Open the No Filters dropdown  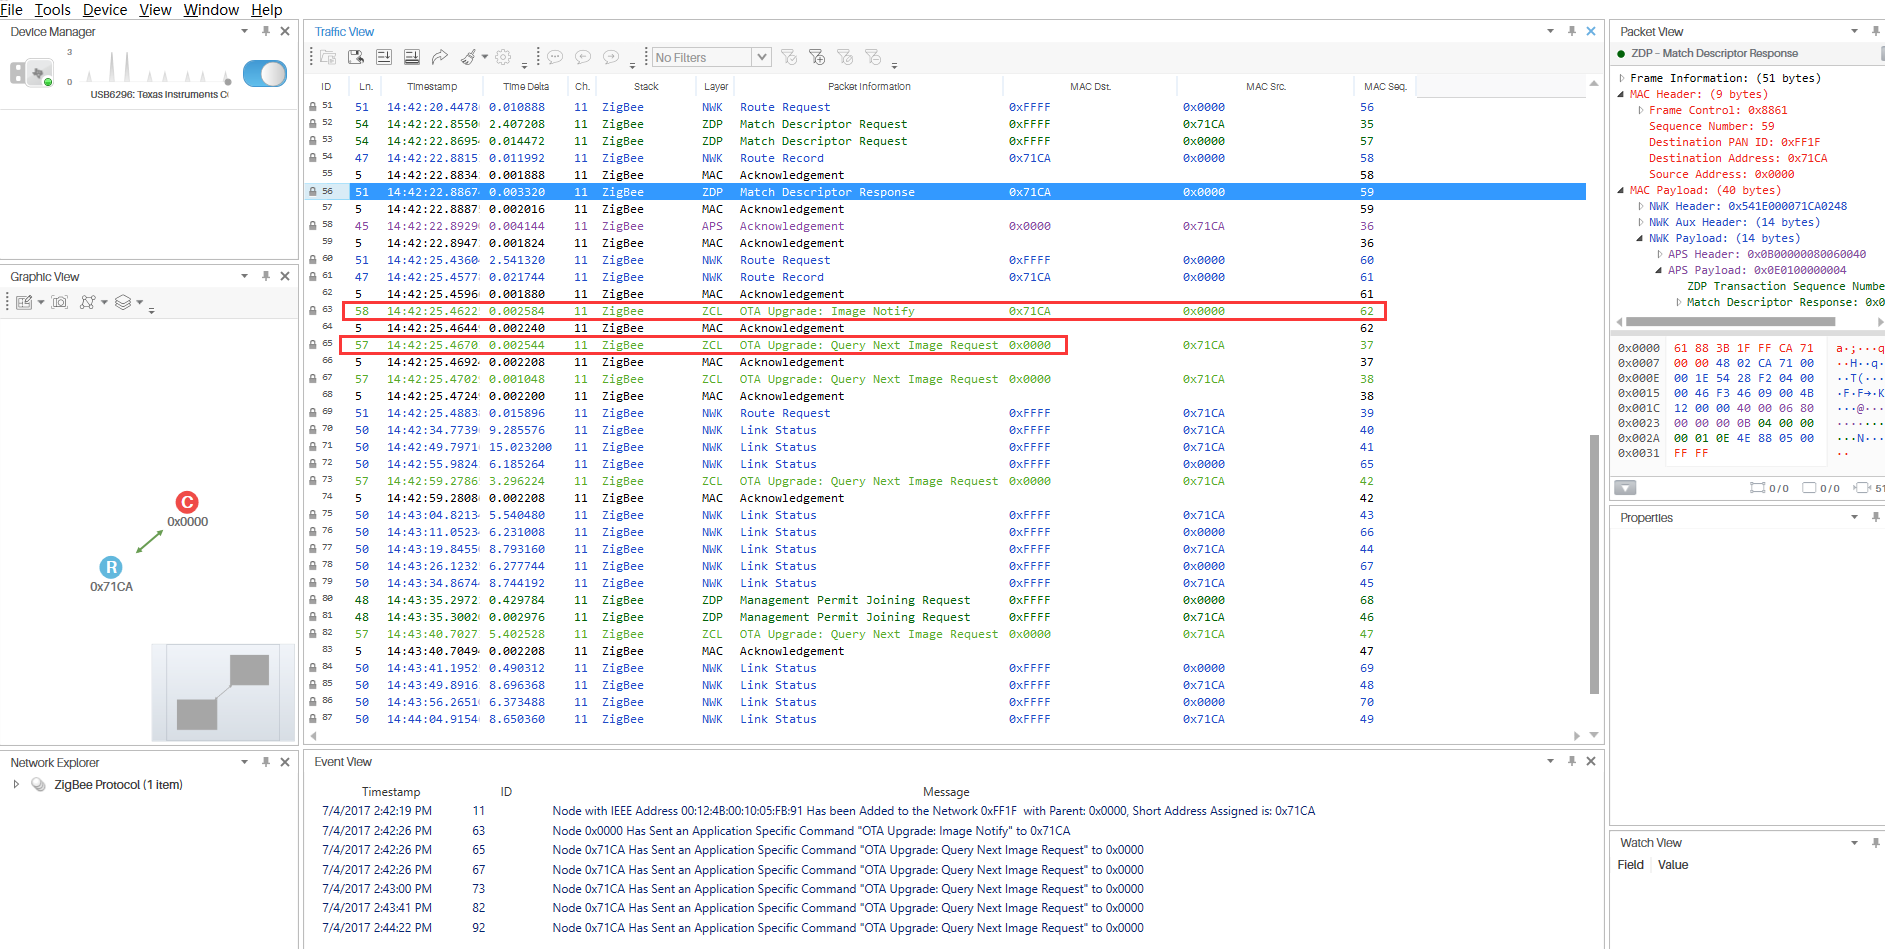762,57
